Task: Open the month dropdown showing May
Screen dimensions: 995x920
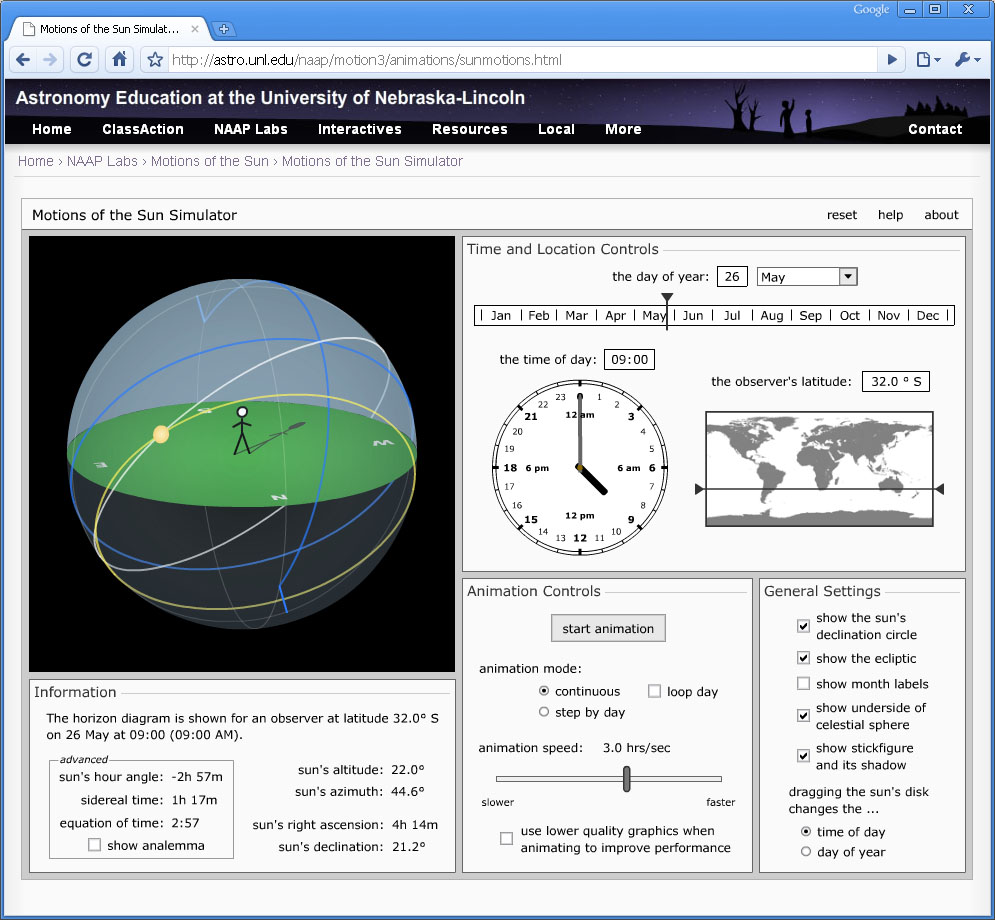Action: [x=807, y=277]
